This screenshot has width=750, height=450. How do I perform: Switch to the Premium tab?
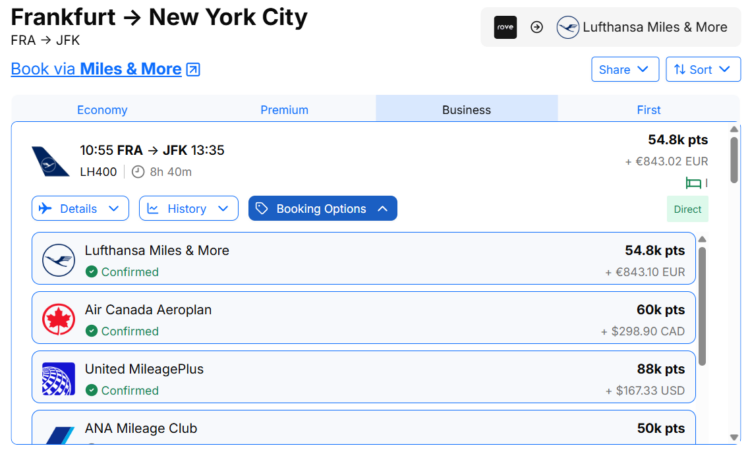(284, 110)
